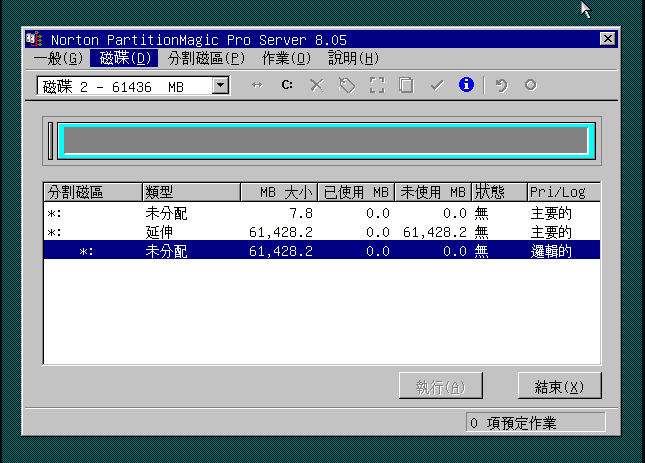
Task: Click the check partition toolbar icon
Action: pyautogui.click(x=377, y=86)
